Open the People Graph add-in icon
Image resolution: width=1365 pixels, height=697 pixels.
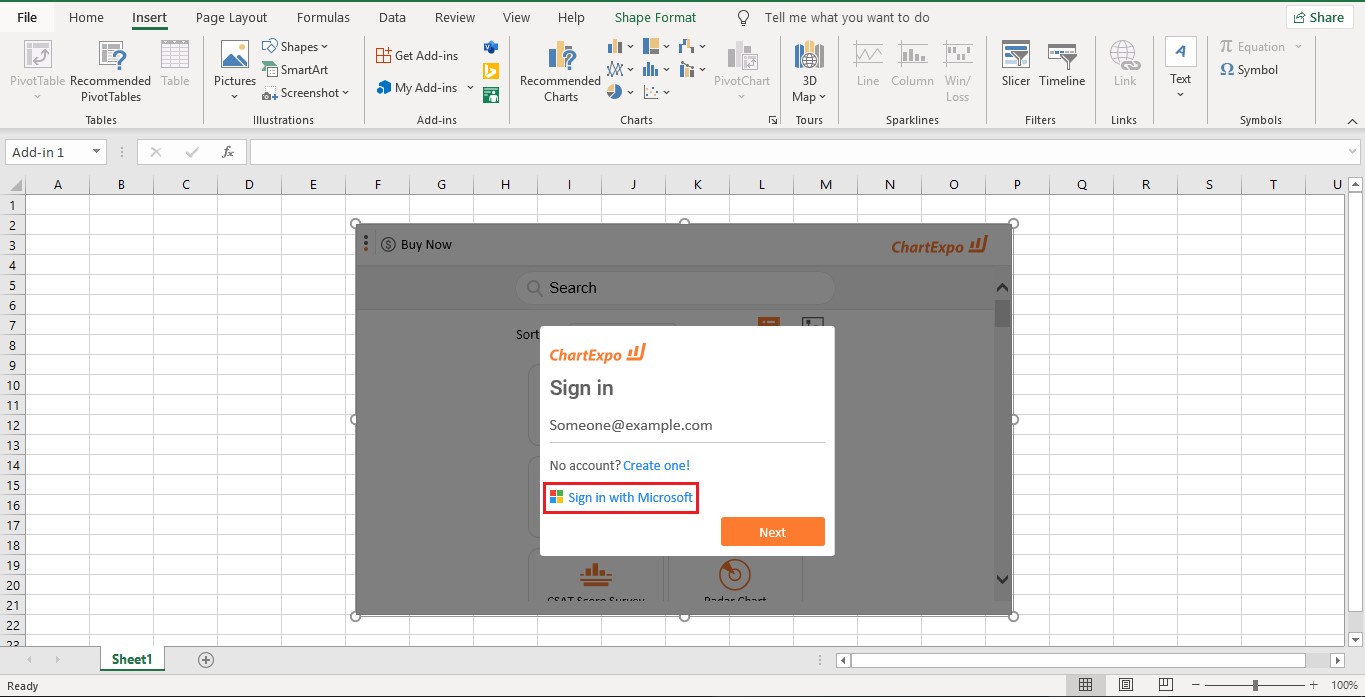tap(491, 95)
